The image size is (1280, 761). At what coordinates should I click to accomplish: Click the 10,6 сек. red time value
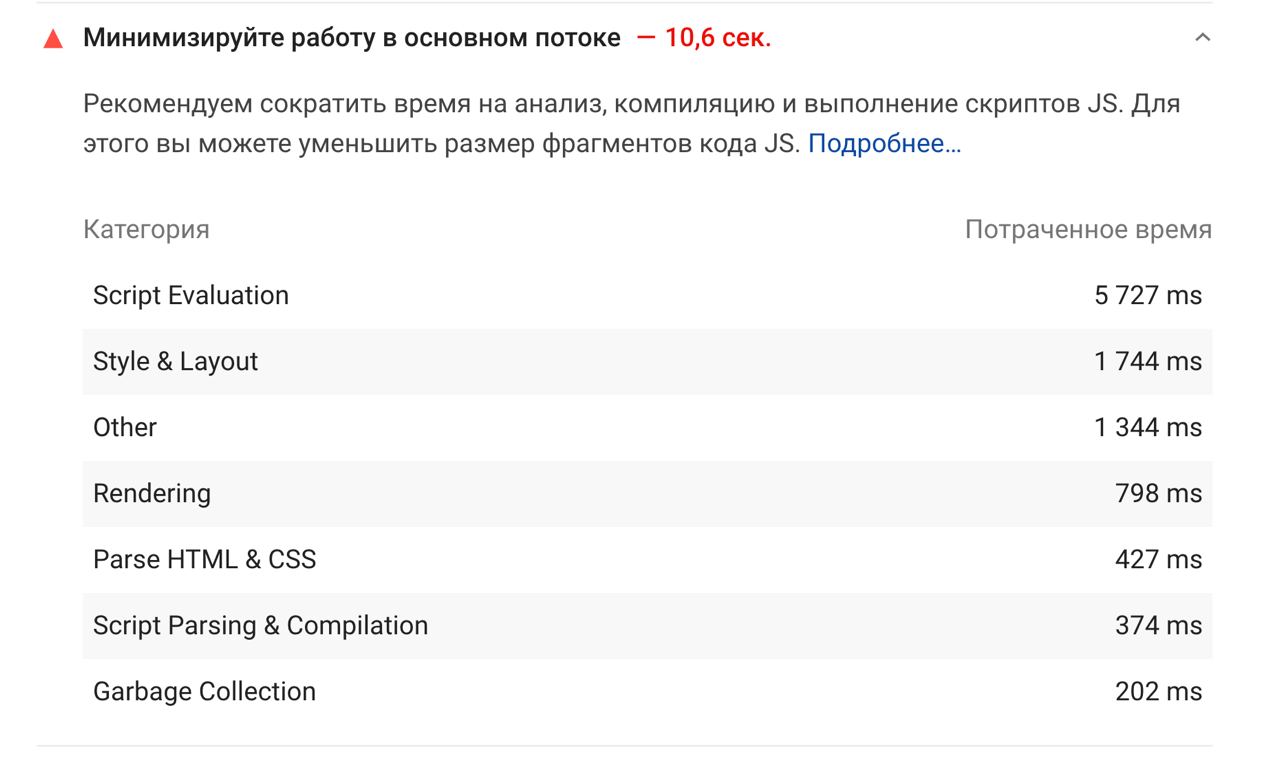tap(718, 38)
